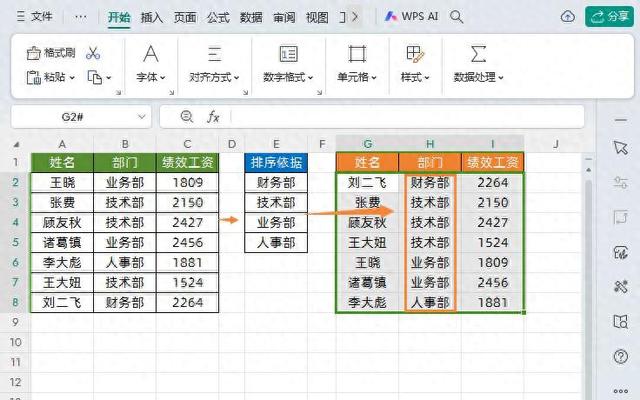The height and width of the screenshot is (400, 640).
Task: Click the sidebar three-dots more icon
Action: tap(620, 391)
